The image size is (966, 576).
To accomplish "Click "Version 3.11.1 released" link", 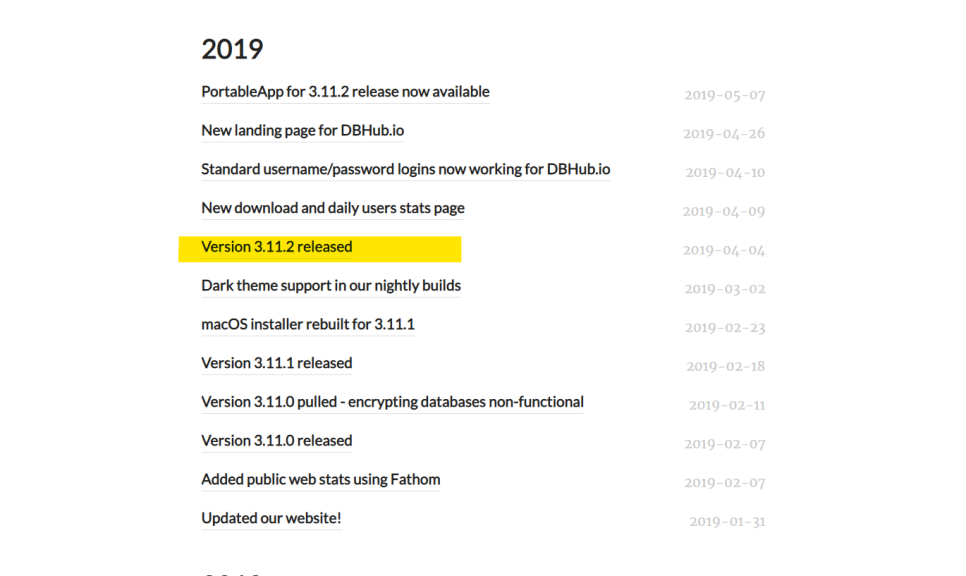I will tap(277, 363).
